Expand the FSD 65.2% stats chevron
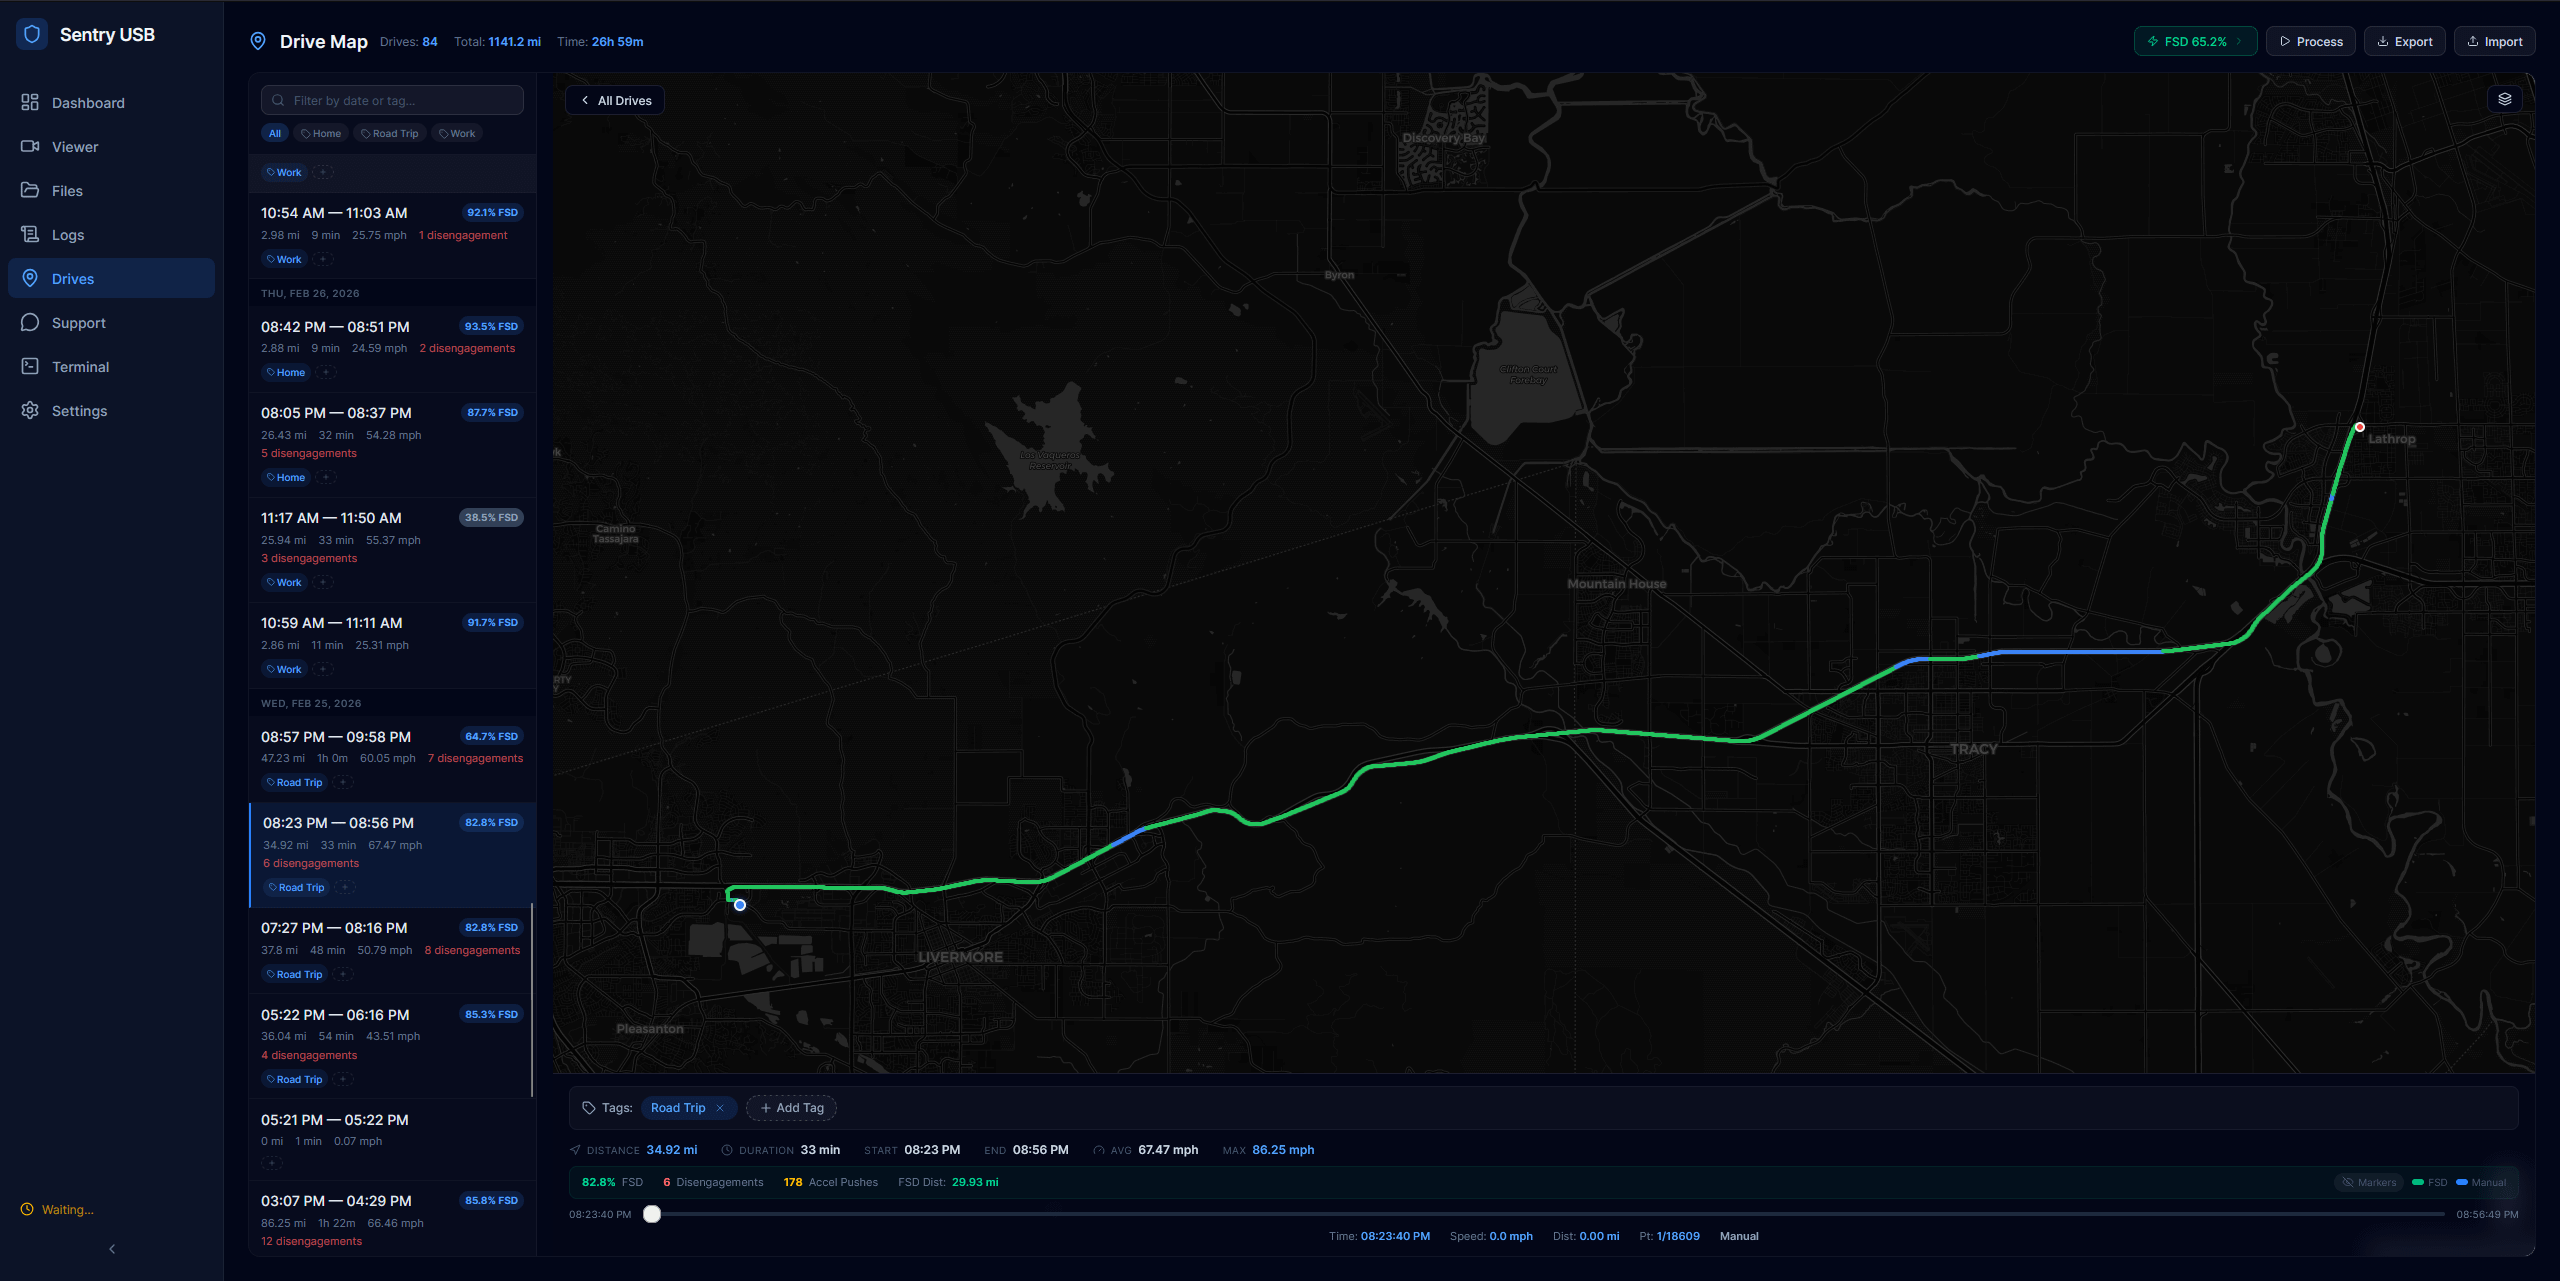 click(x=2239, y=42)
